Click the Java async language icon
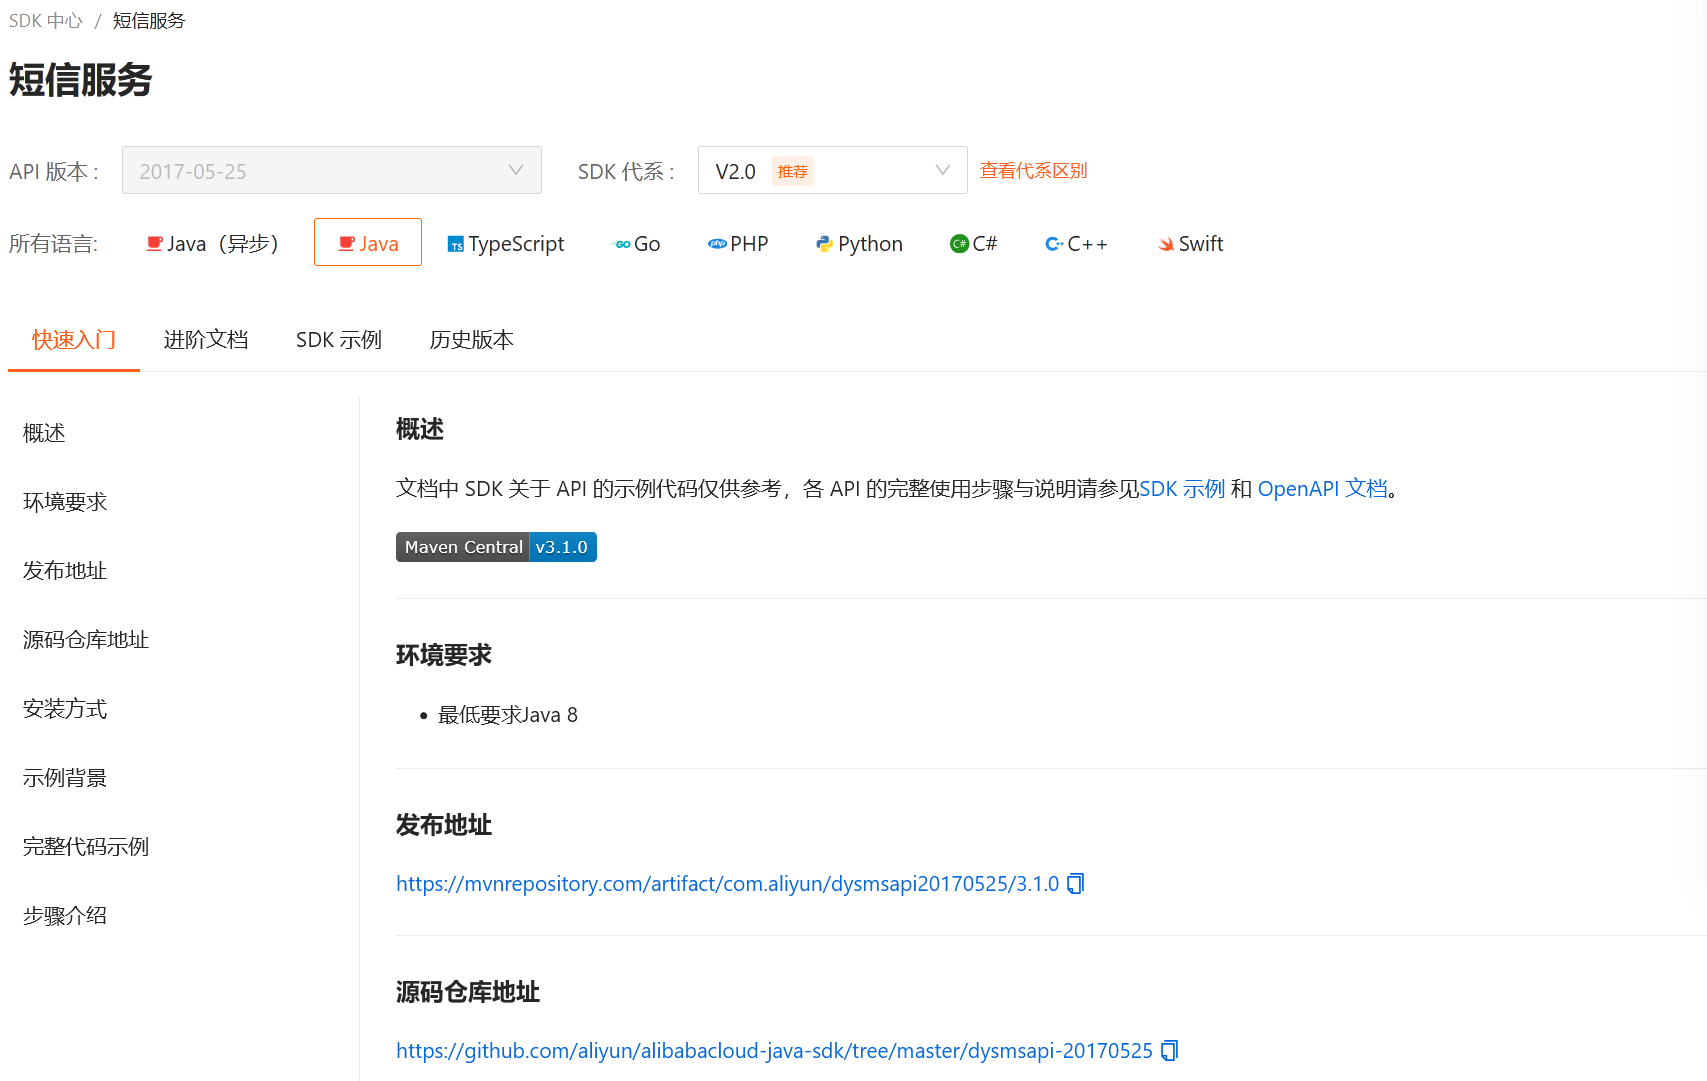 point(154,244)
